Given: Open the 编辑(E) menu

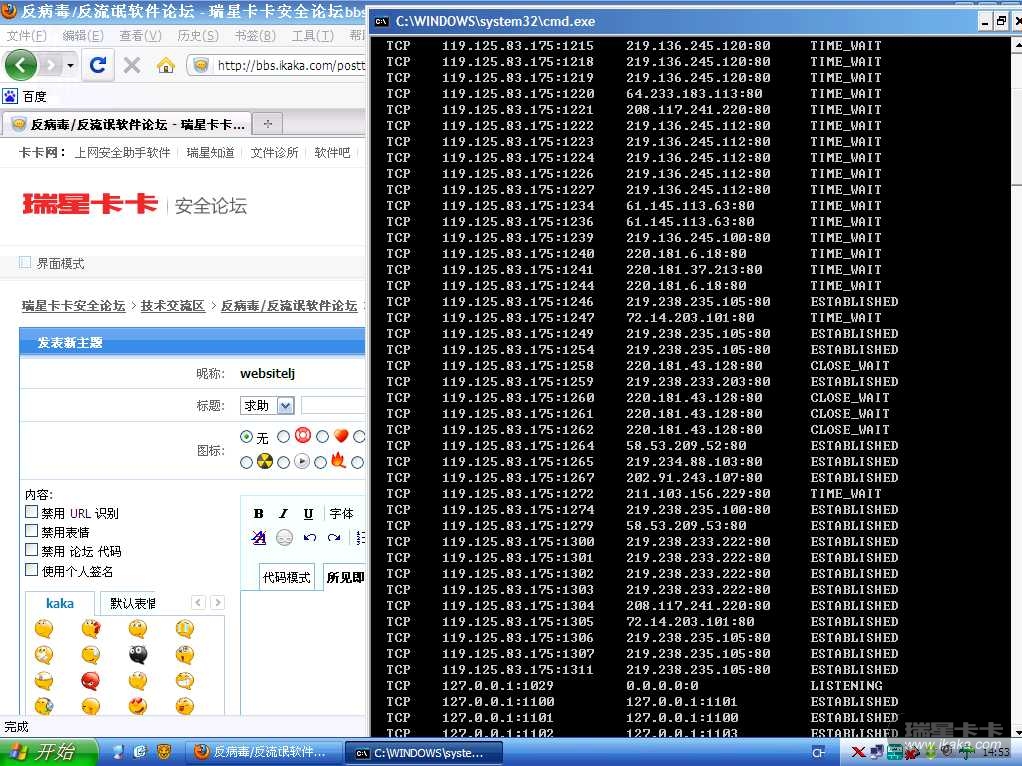Looking at the screenshot, I should [83, 35].
